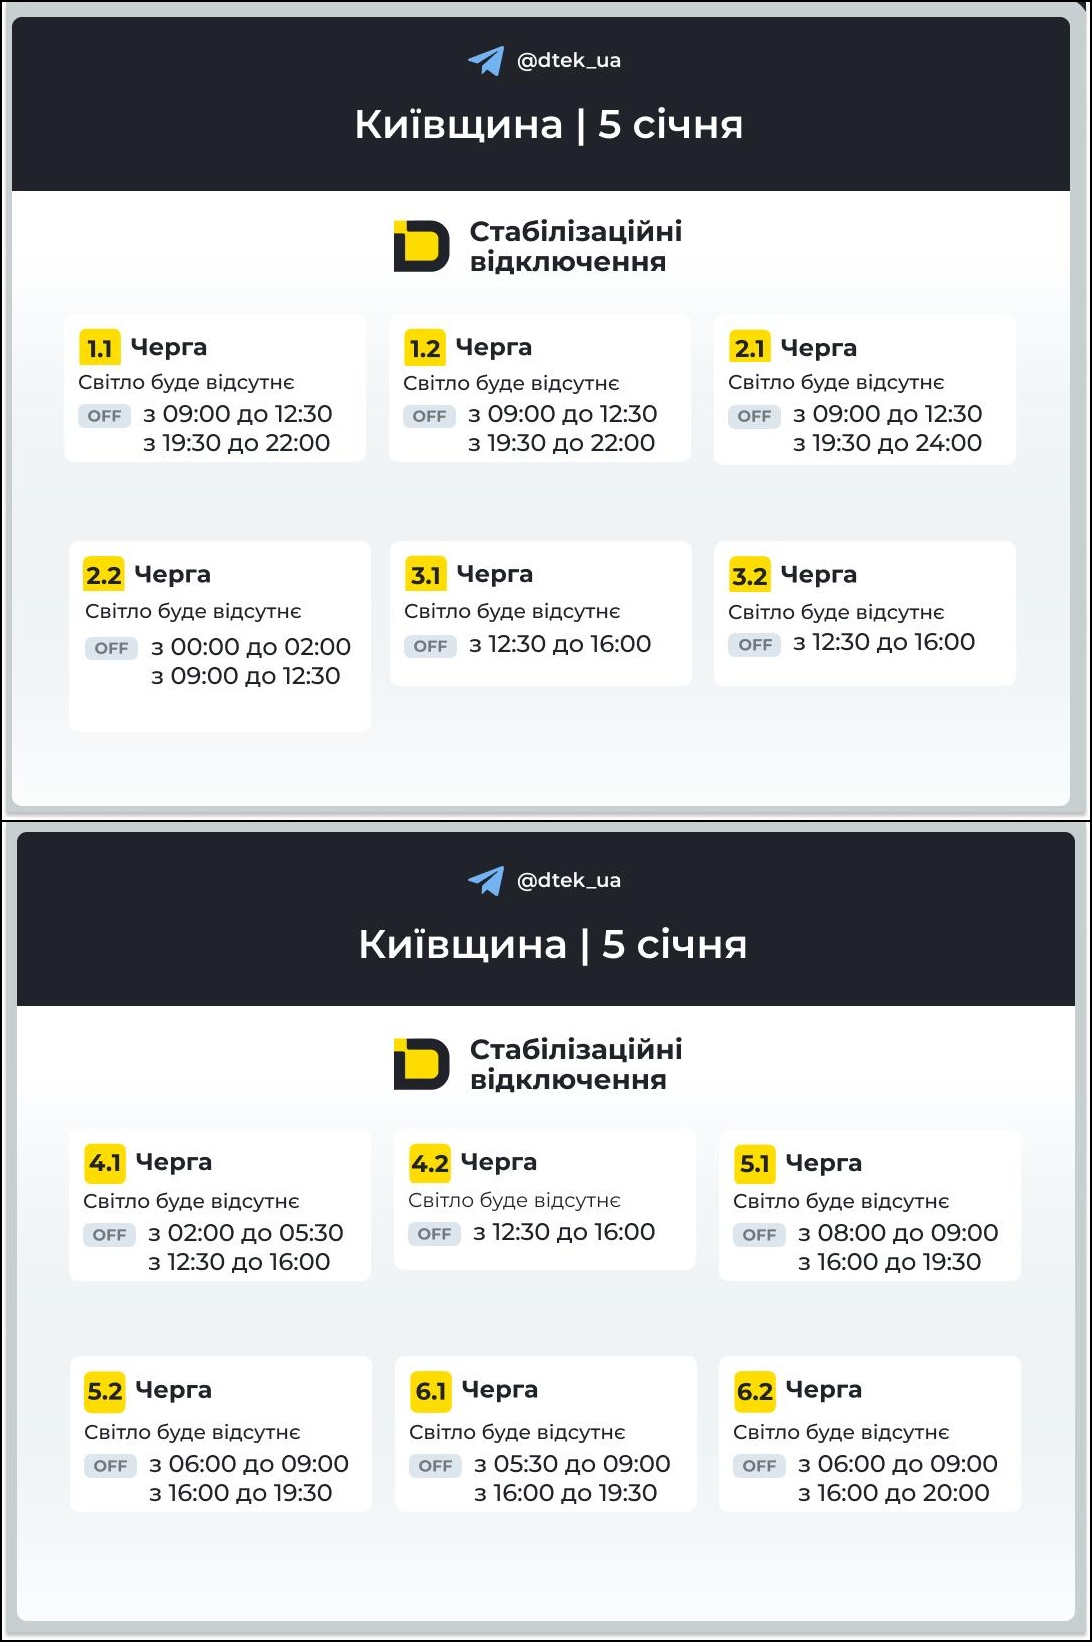Select the 3.2 queue number badge
Viewport: 1092px width, 1642px height.
(x=749, y=575)
